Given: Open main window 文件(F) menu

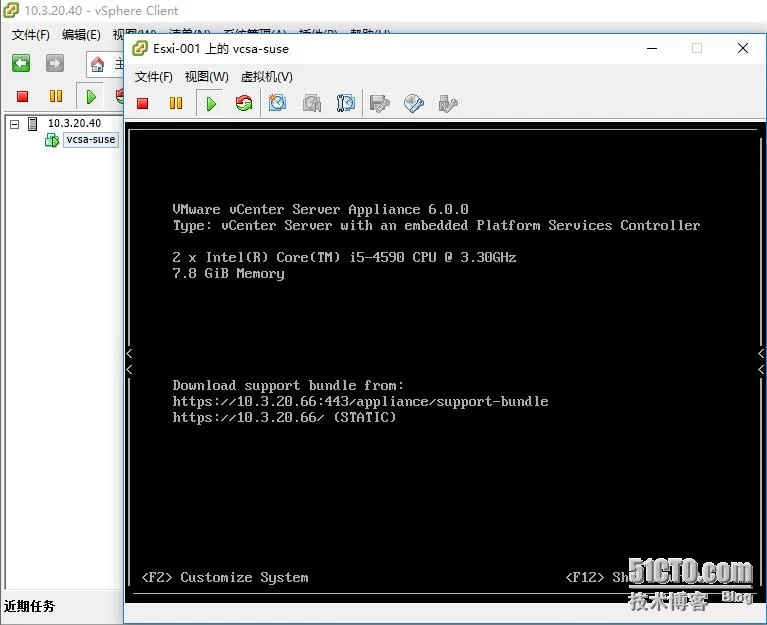Looking at the screenshot, I should point(30,35).
